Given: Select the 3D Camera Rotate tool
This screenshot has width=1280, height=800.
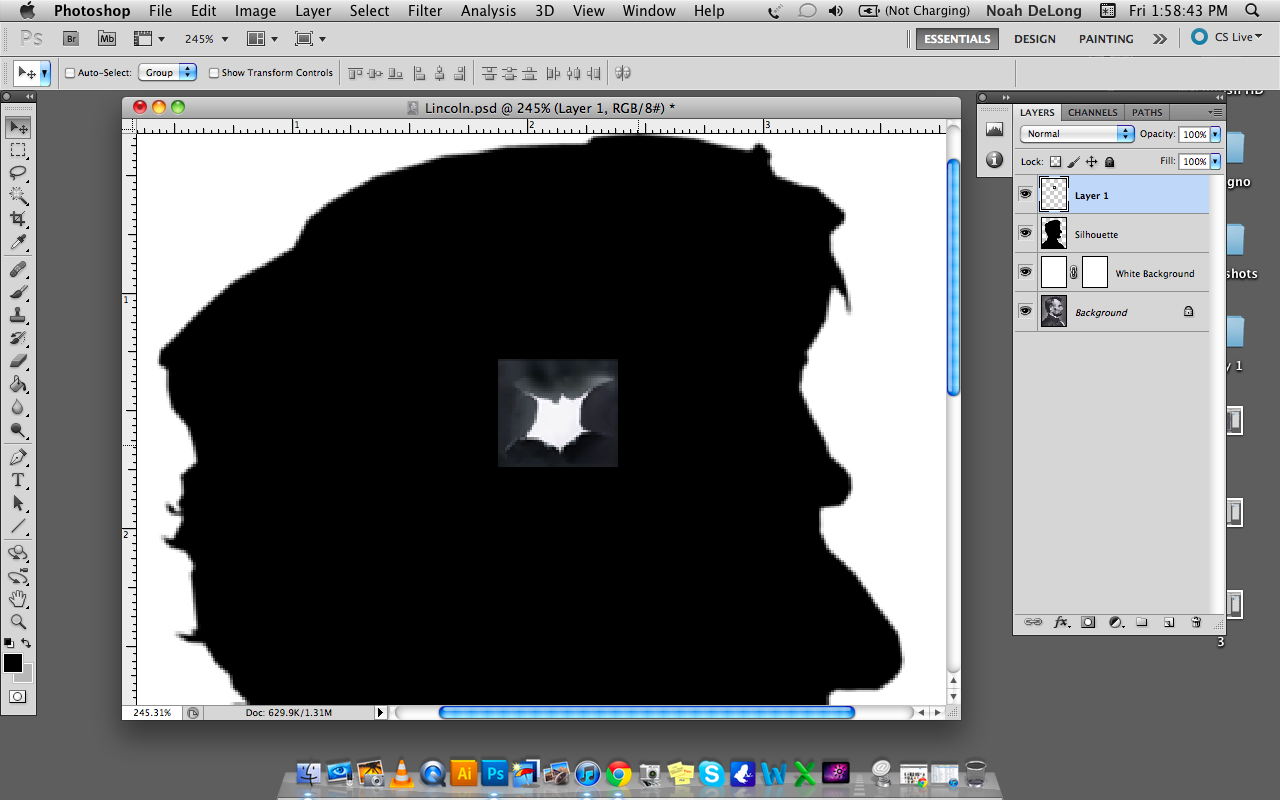Looking at the screenshot, I should tap(18, 576).
